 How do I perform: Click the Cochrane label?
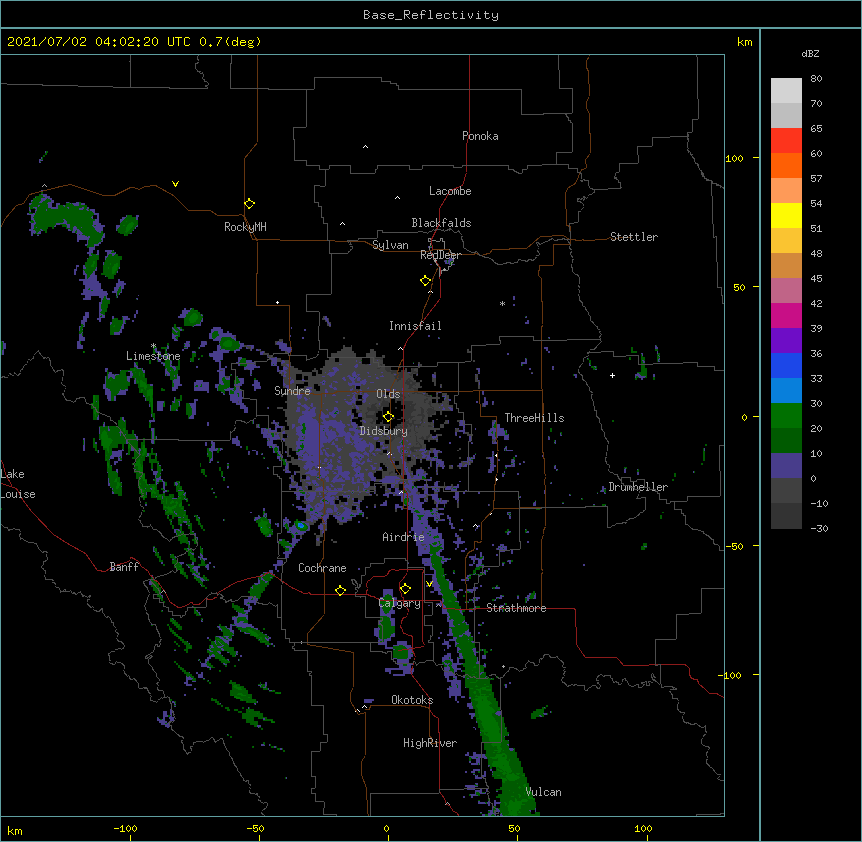click(x=322, y=568)
